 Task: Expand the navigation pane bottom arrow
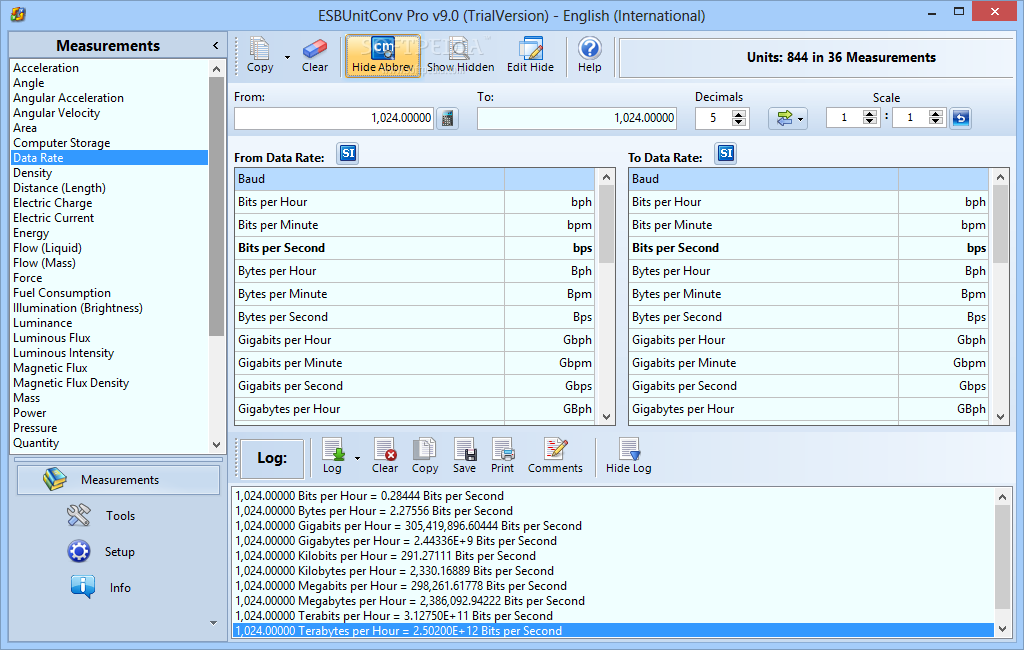(214, 623)
